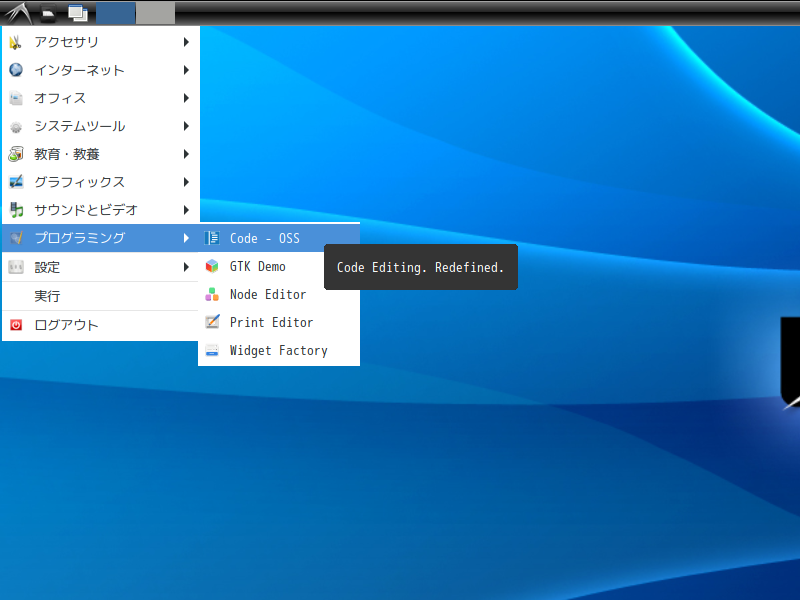Click the Programming category icon

click(x=16, y=238)
